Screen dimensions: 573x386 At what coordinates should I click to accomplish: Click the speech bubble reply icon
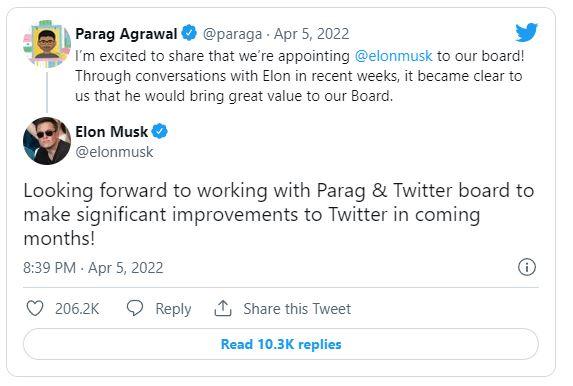click(x=135, y=308)
